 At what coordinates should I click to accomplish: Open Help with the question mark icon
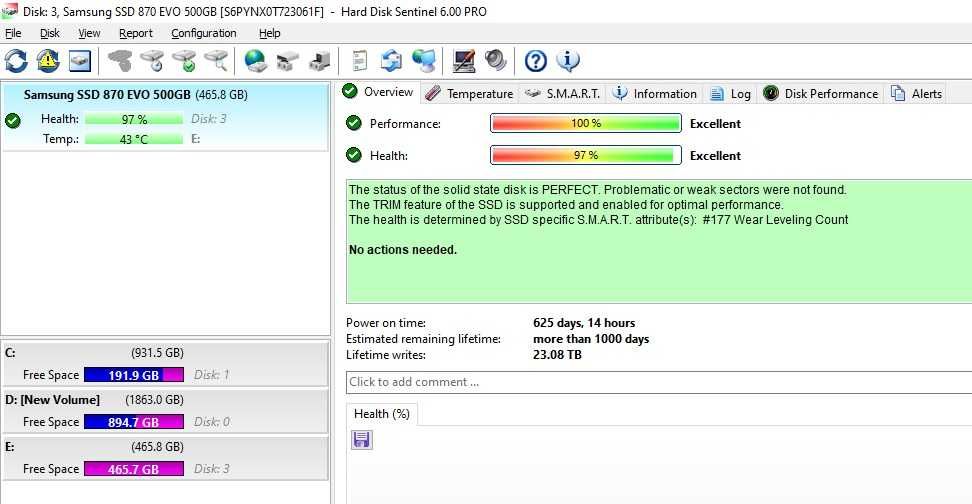pyautogui.click(x=536, y=61)
